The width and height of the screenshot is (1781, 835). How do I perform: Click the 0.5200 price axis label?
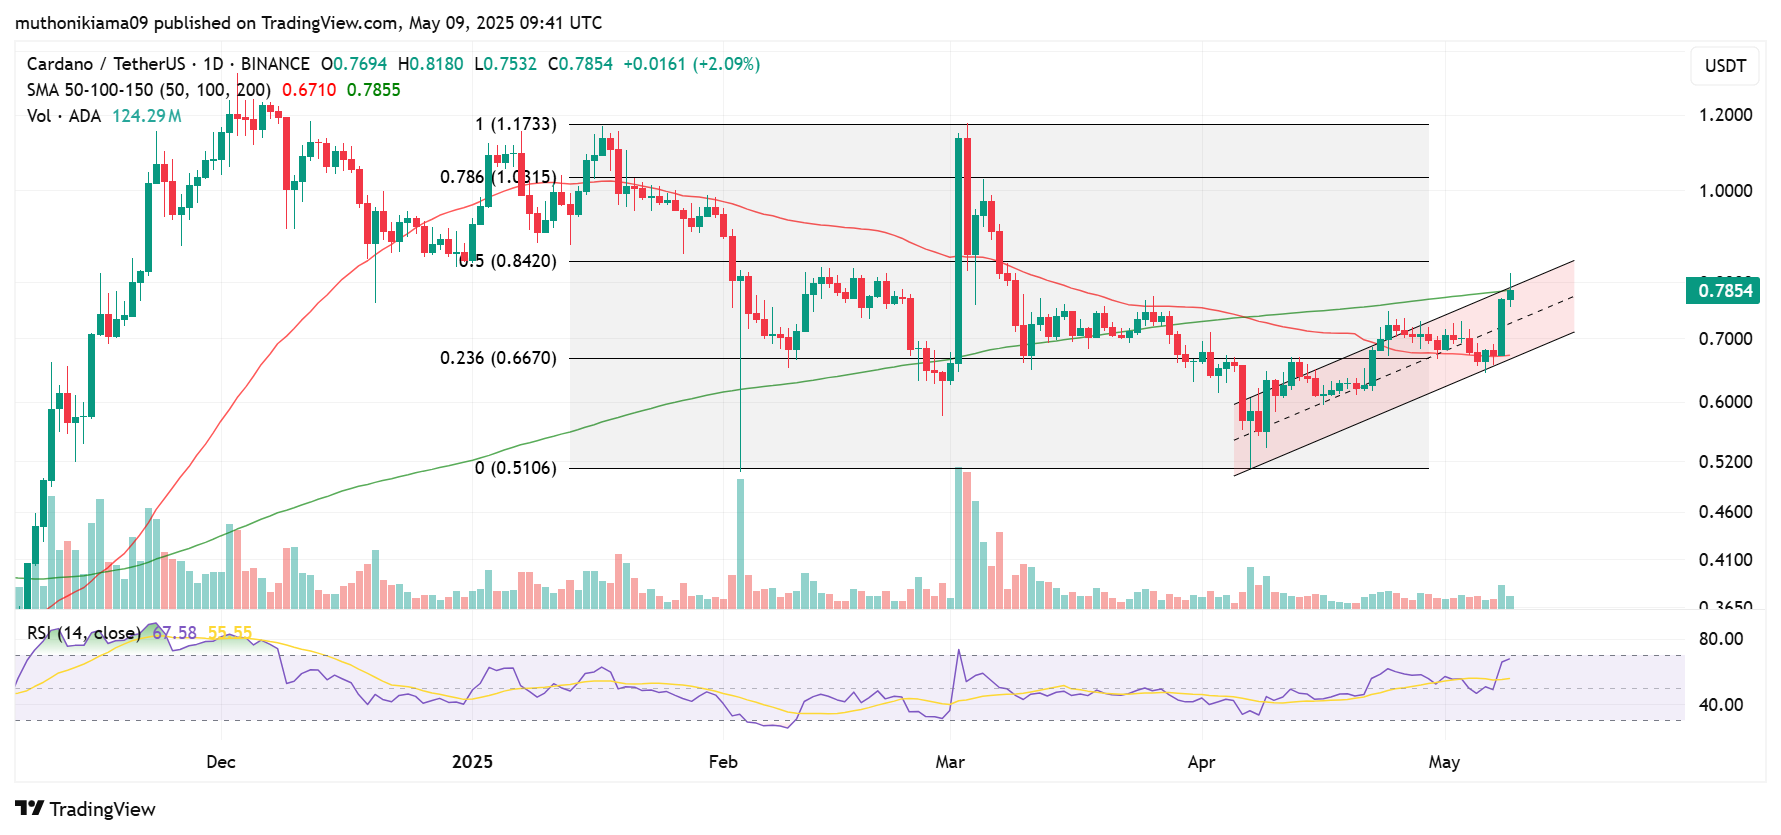click(1725, 462)
